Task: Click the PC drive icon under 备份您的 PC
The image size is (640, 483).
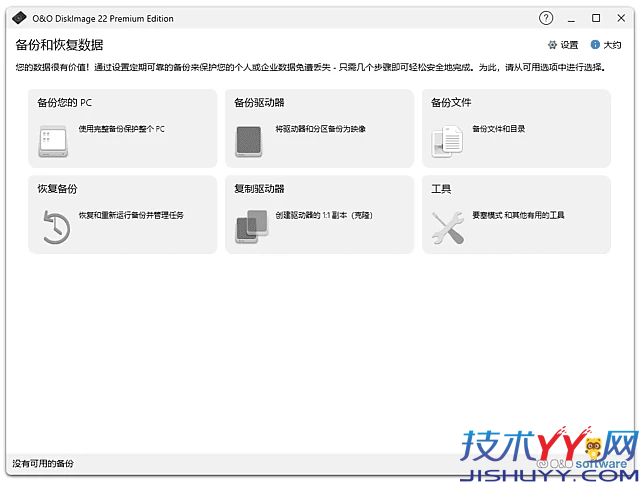Action: click(x=53, y=141)
